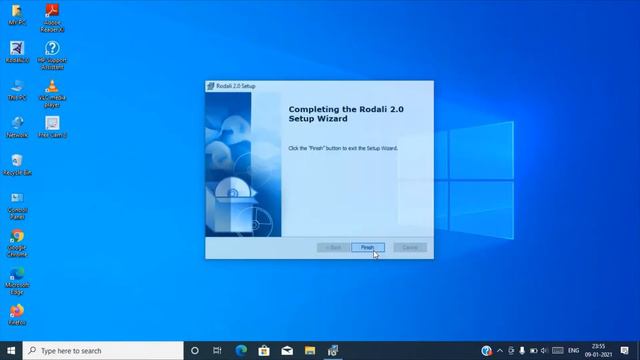Select the folder icon above Adobe Reader's row

click(17, 15)
